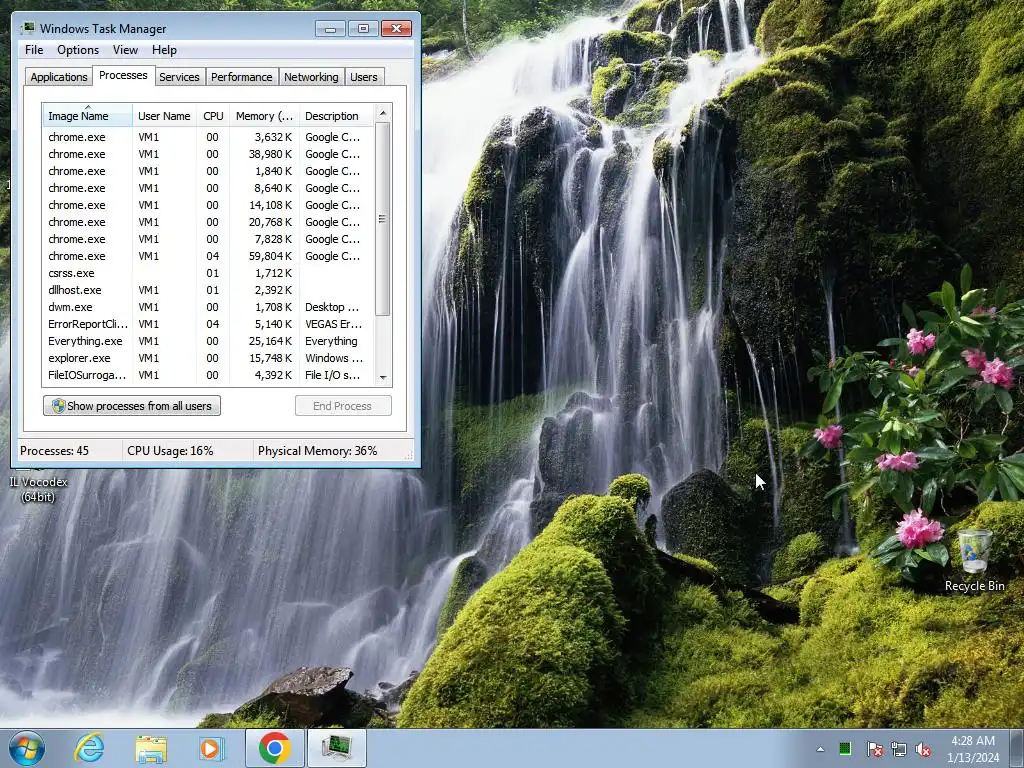Sort by the User Name column header
The image size is (1024, 768).
(164, 116)
